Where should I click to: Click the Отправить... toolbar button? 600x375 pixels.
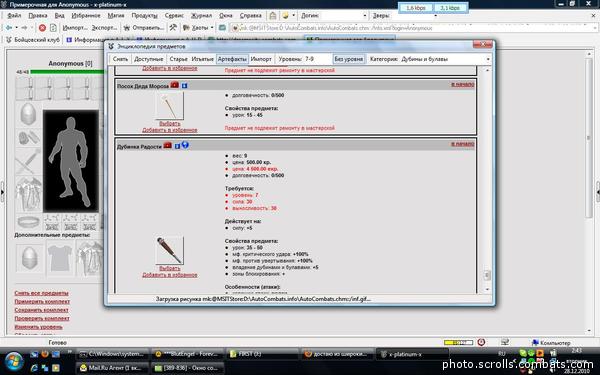144,28
